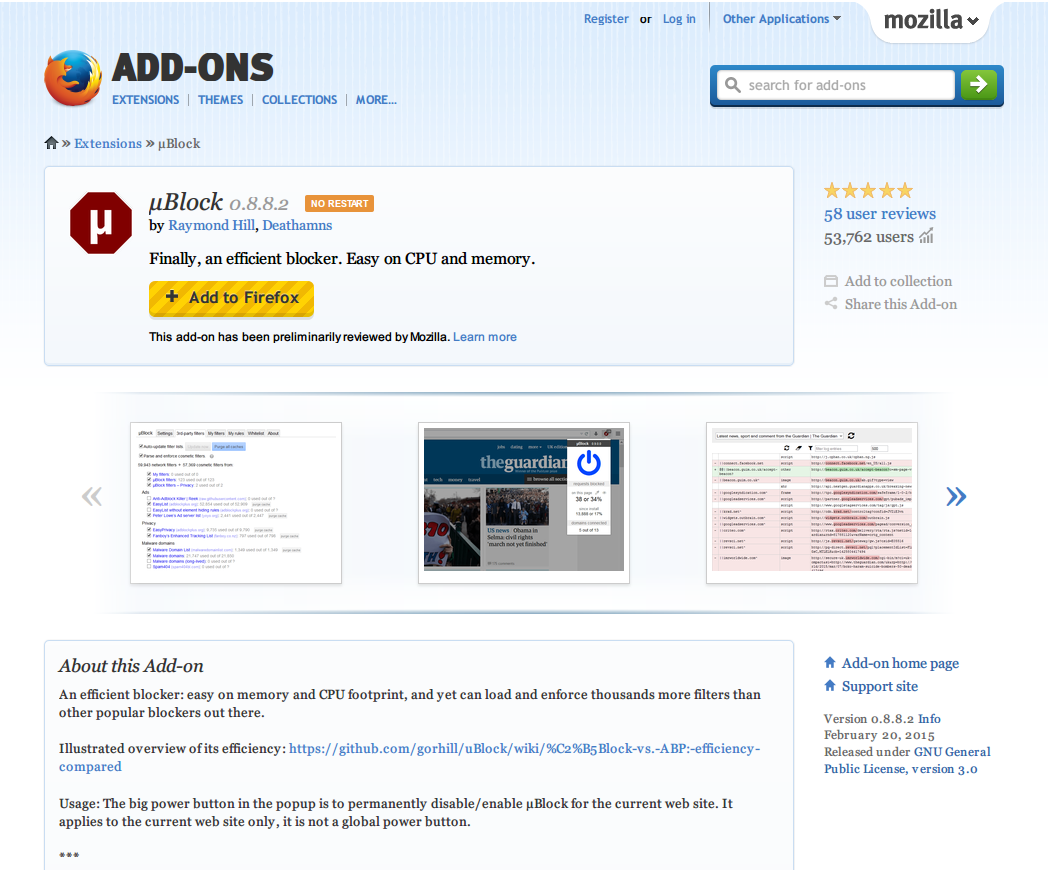Viewport: 1048px width, 870px height.
Task: Open the THEMES section
Action: point(220,99)
